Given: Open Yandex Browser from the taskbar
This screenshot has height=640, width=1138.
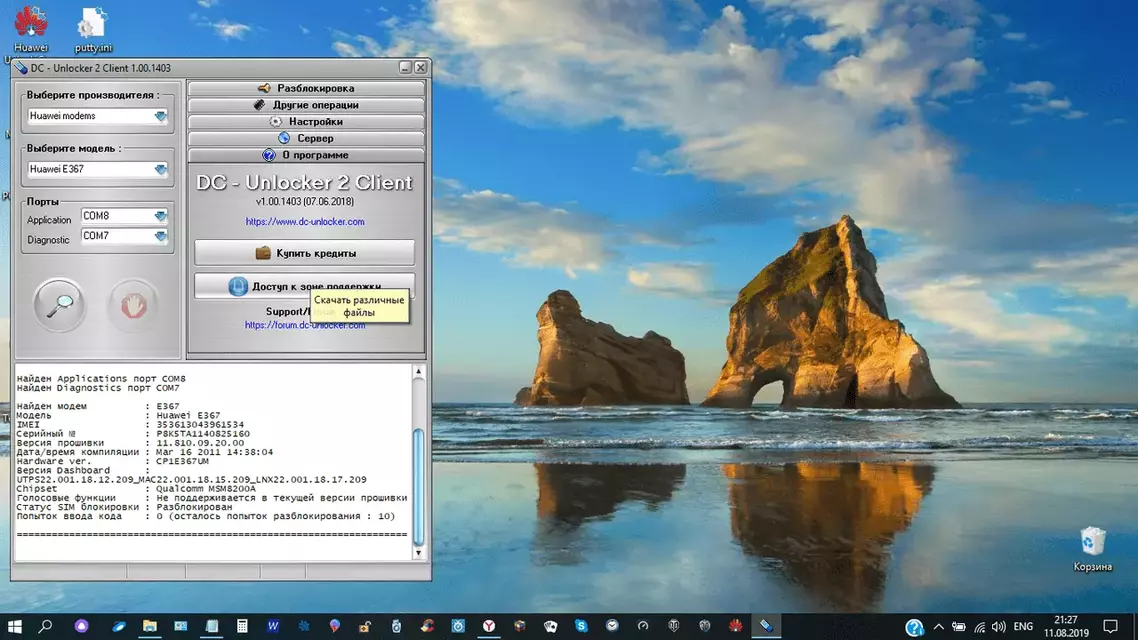Looking at the screenshot, I should pos(490,627).
